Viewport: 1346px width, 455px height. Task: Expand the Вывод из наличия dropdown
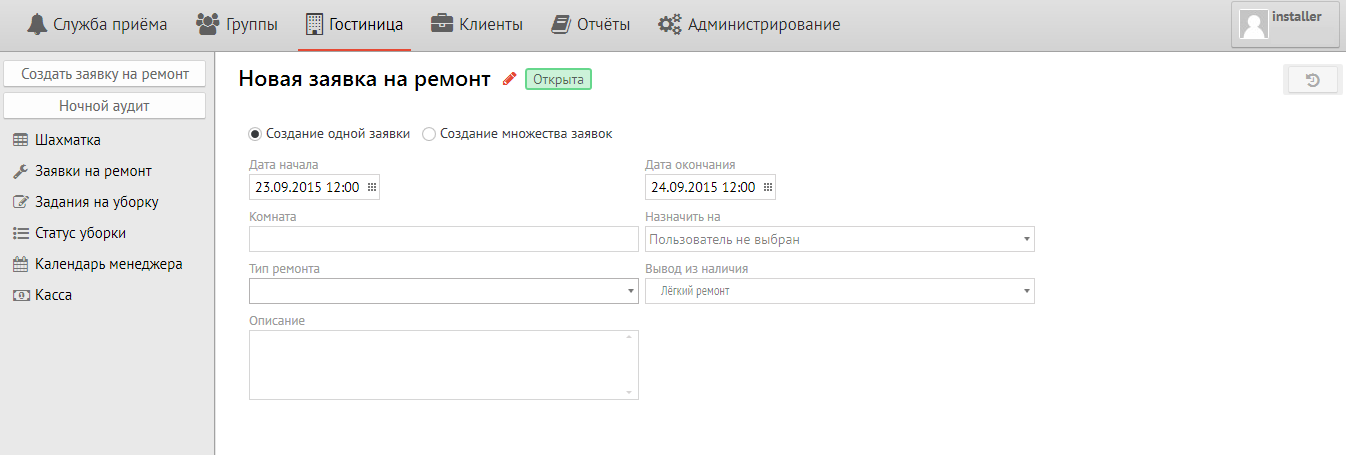[x=1027, y=291]
